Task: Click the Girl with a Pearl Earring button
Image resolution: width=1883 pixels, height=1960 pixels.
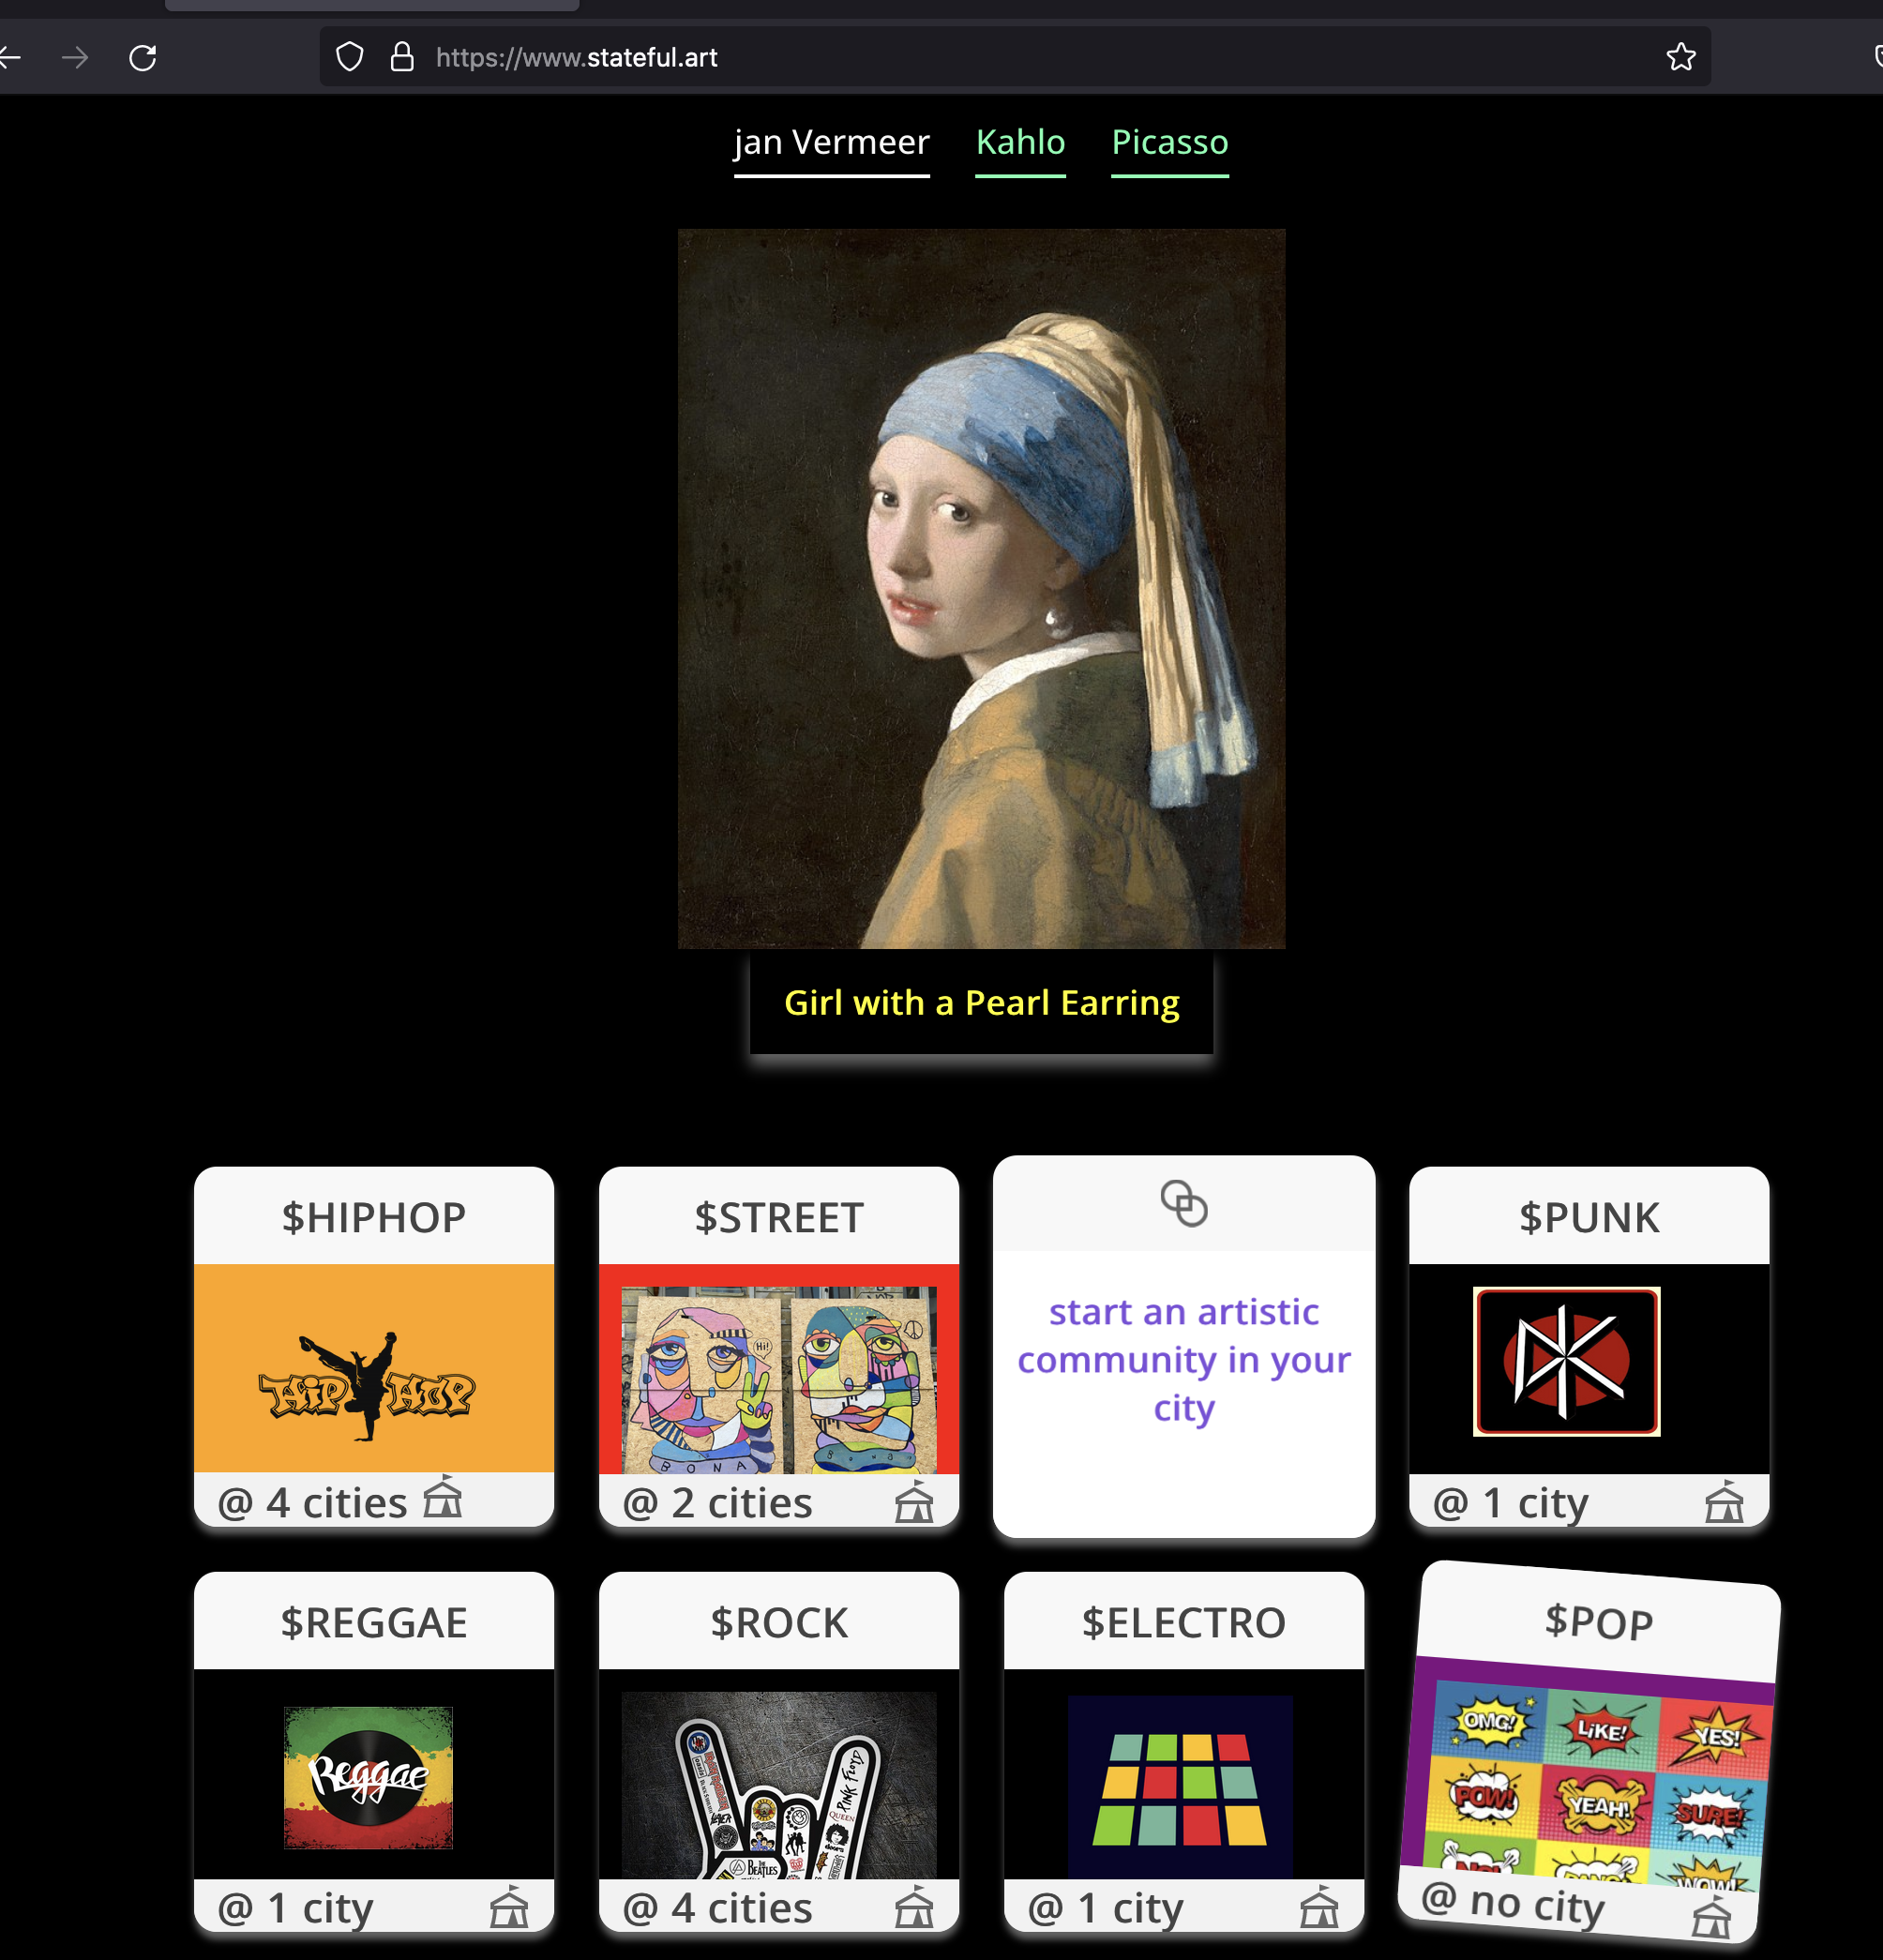Action: [x=982, y=1003]
